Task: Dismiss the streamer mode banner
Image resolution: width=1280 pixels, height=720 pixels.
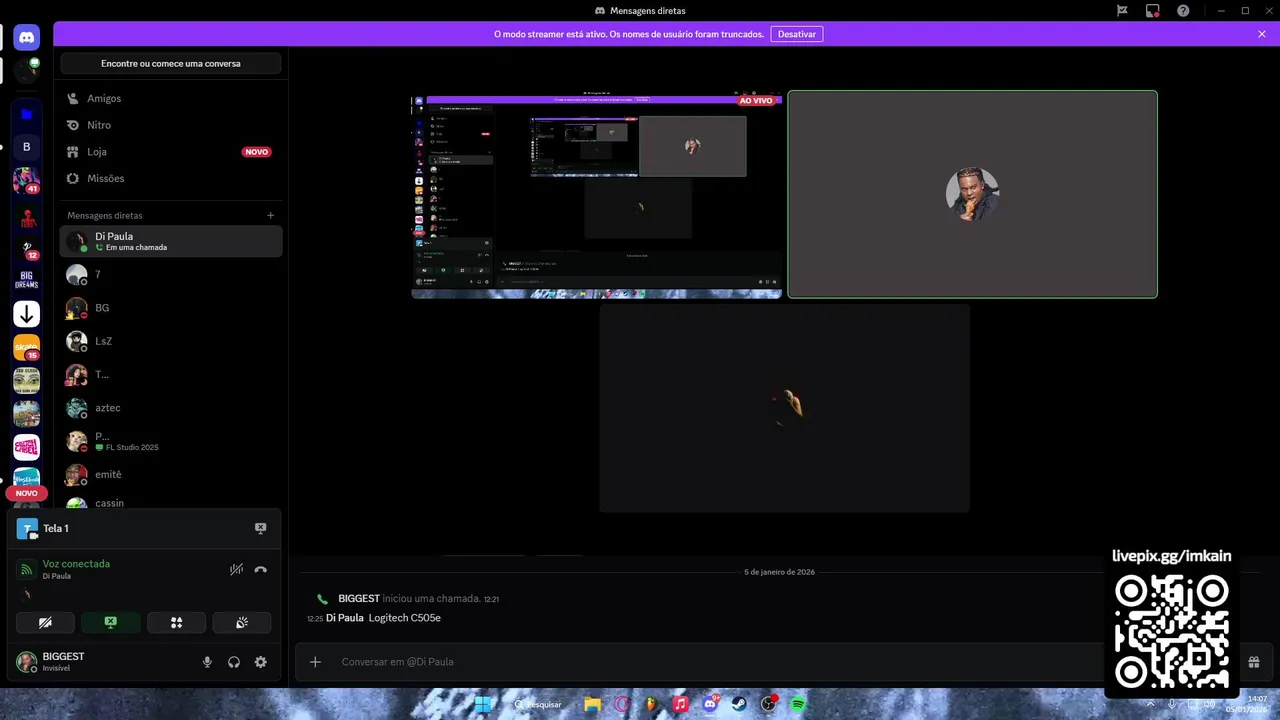Action: (x=1262, y=34)
